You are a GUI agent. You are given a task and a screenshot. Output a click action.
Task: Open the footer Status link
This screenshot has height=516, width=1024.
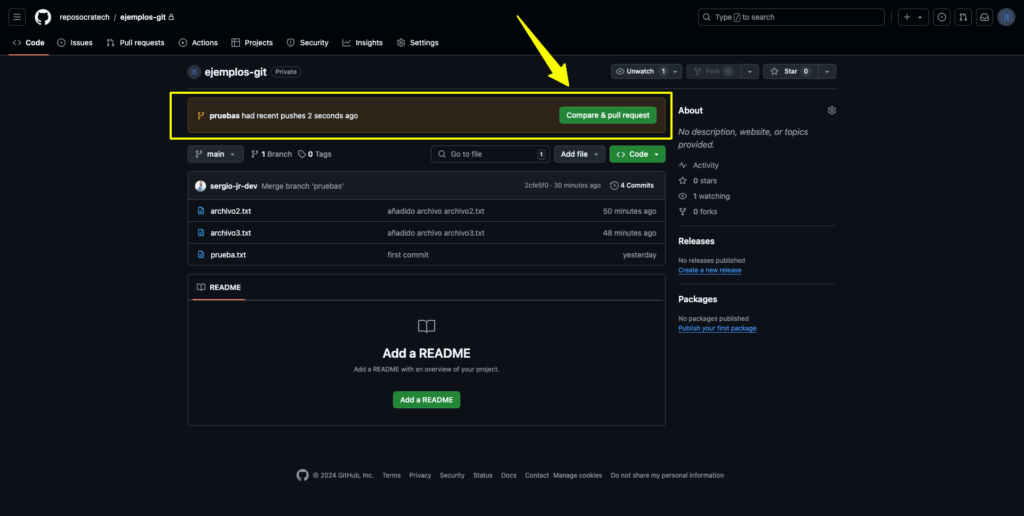coord(483,476)
